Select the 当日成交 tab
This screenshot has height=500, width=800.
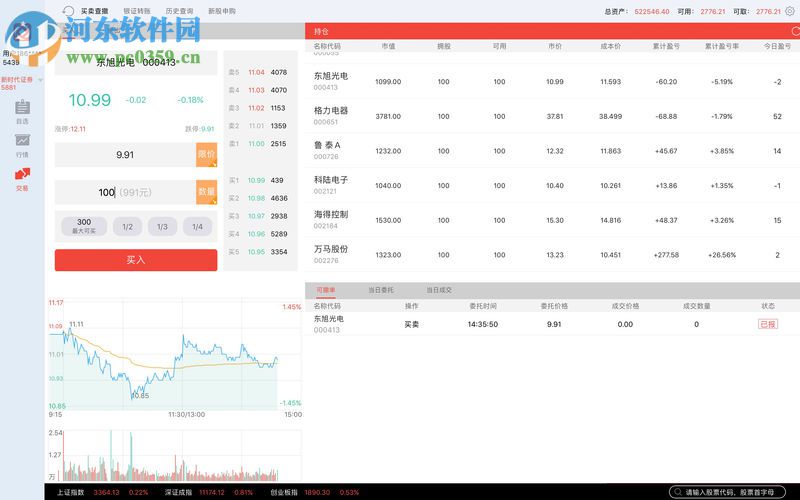[439, 290]
